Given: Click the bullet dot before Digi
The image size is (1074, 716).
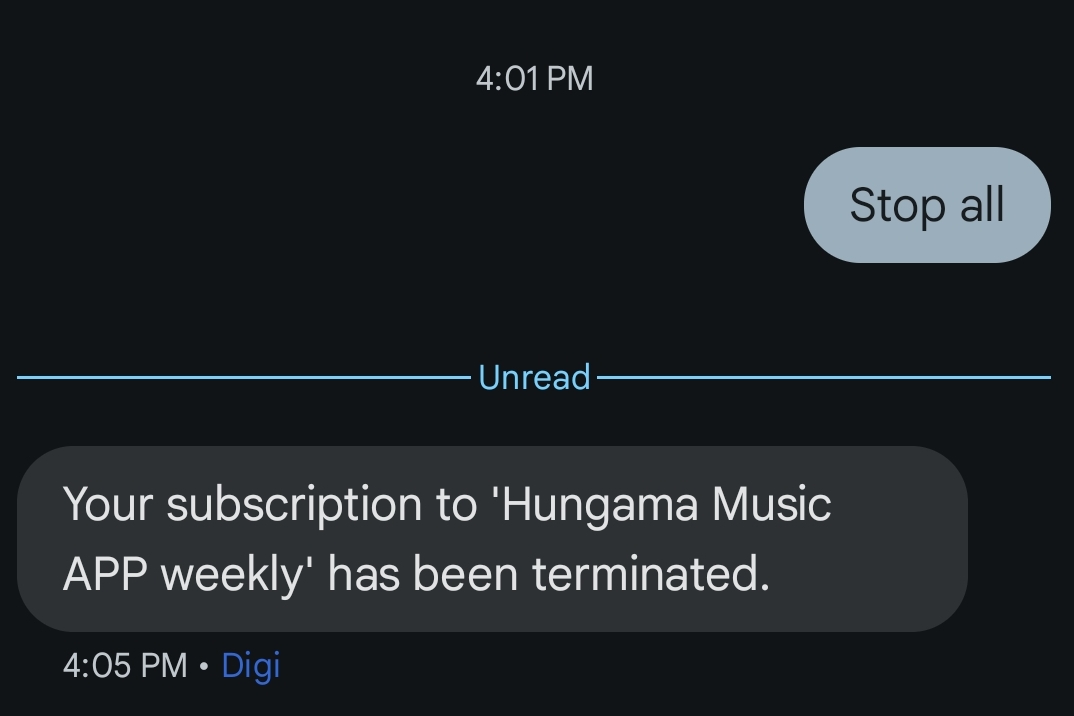Looking at the screenshot, I should pos(203,666).
